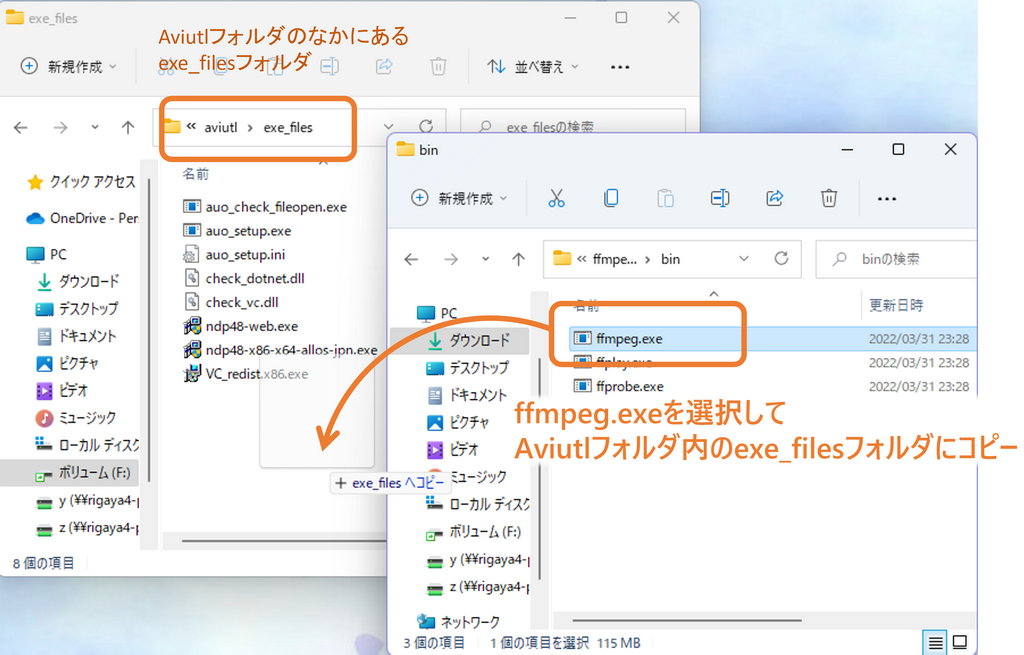Click ffmpe... breadcrumb in bin address bar

(x=615, y=259)
